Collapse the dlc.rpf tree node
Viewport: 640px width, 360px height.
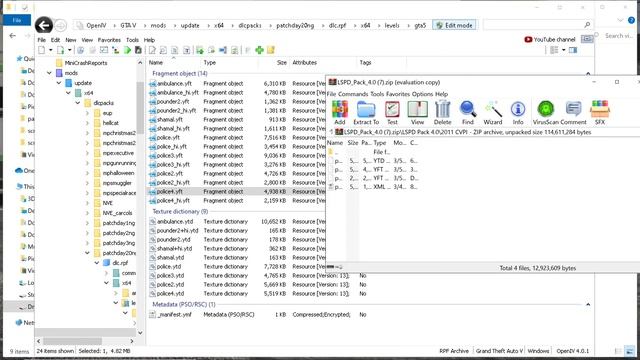coord(97,263)
